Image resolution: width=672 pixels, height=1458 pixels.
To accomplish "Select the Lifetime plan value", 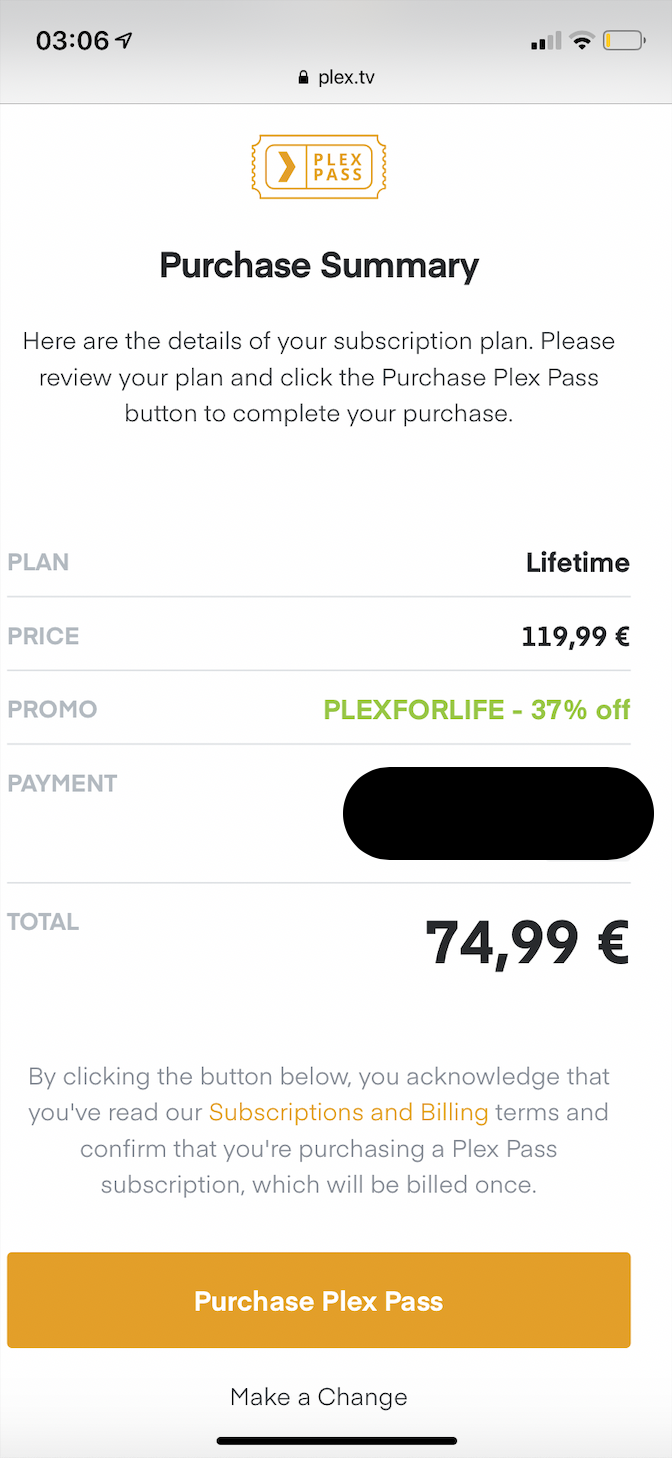I will click(x=577, y=562).
